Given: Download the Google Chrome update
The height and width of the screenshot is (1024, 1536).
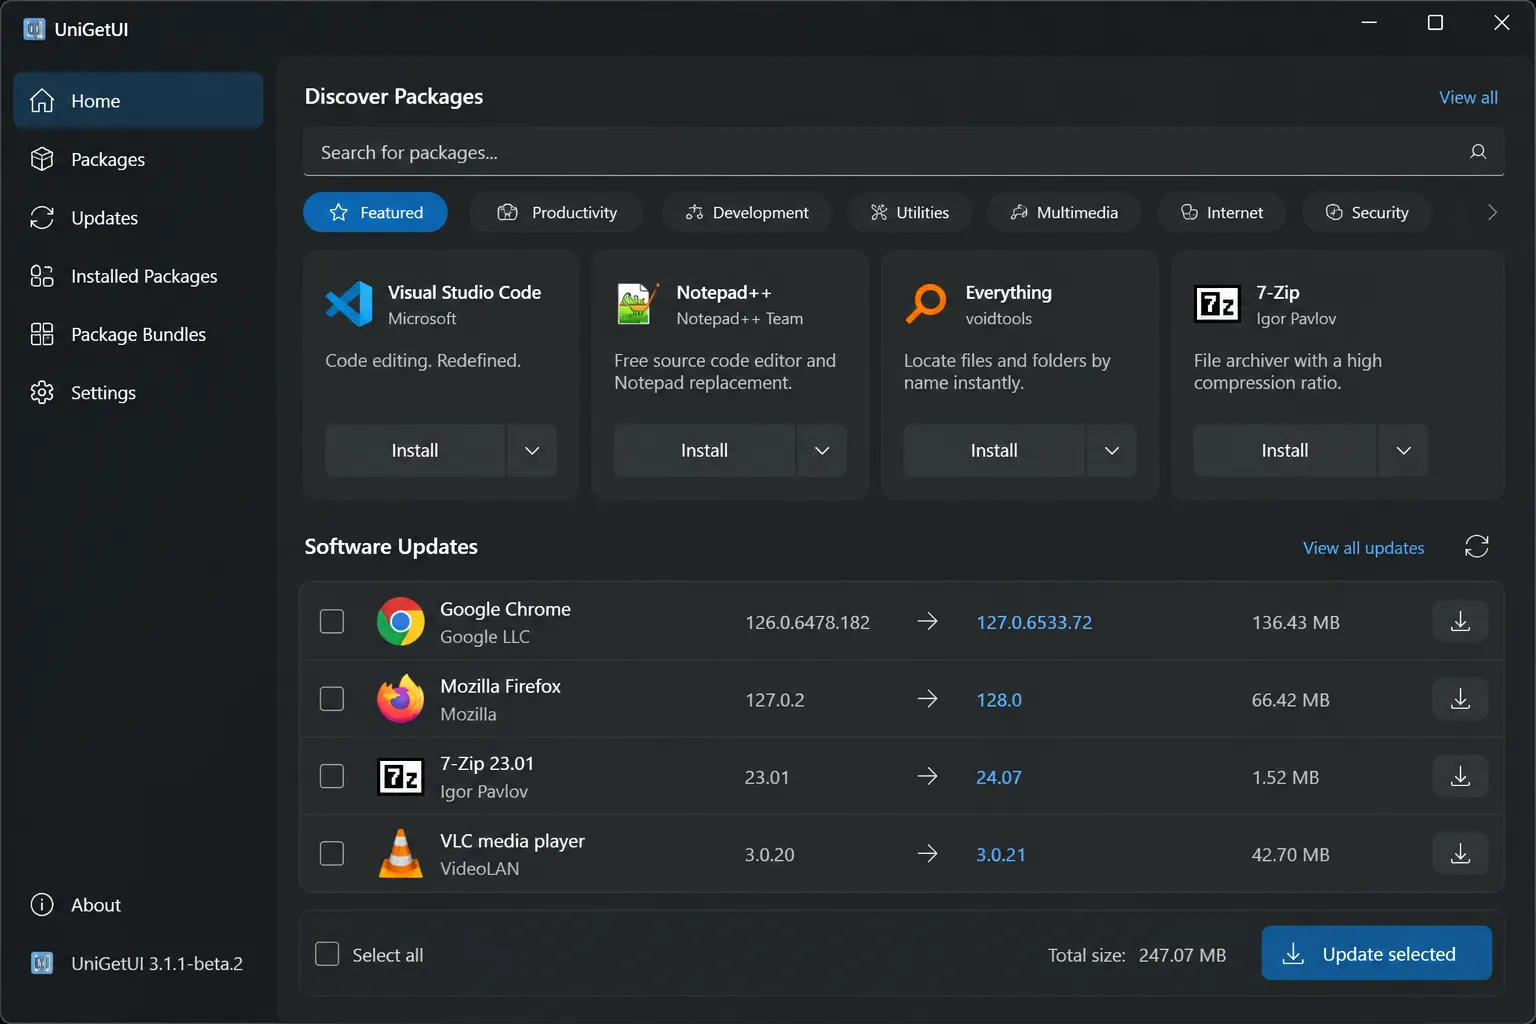Looking at the screenshot, I should [x=1460, y=622].
